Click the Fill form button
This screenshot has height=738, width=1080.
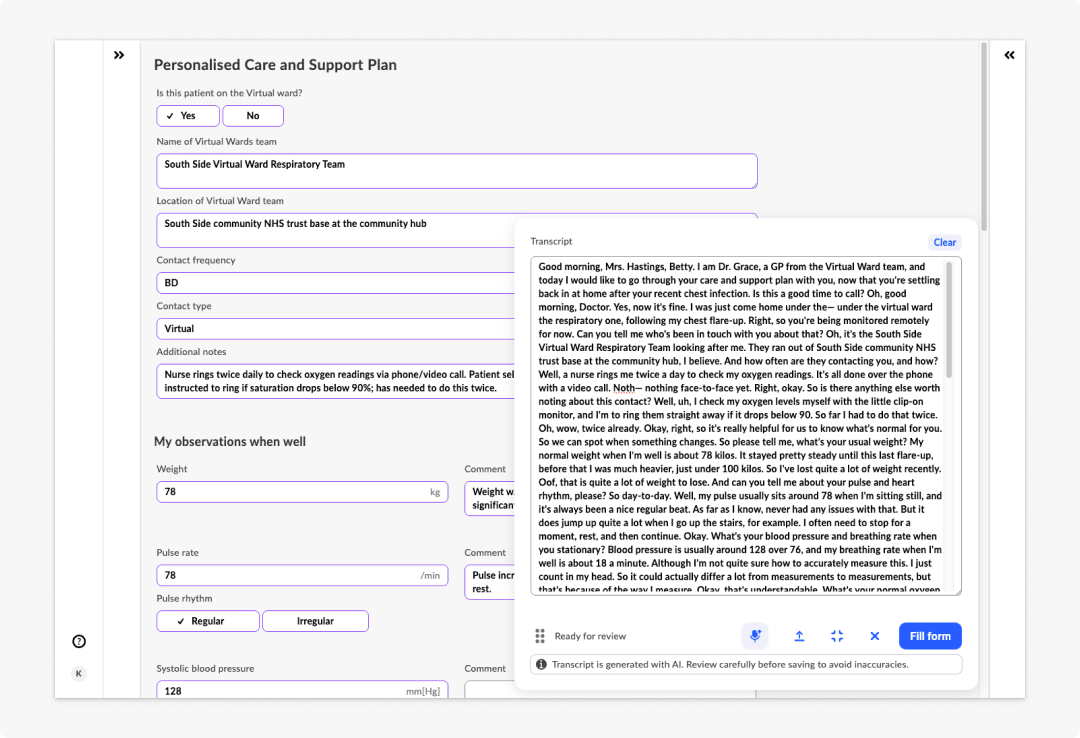(x=930, y=636)
